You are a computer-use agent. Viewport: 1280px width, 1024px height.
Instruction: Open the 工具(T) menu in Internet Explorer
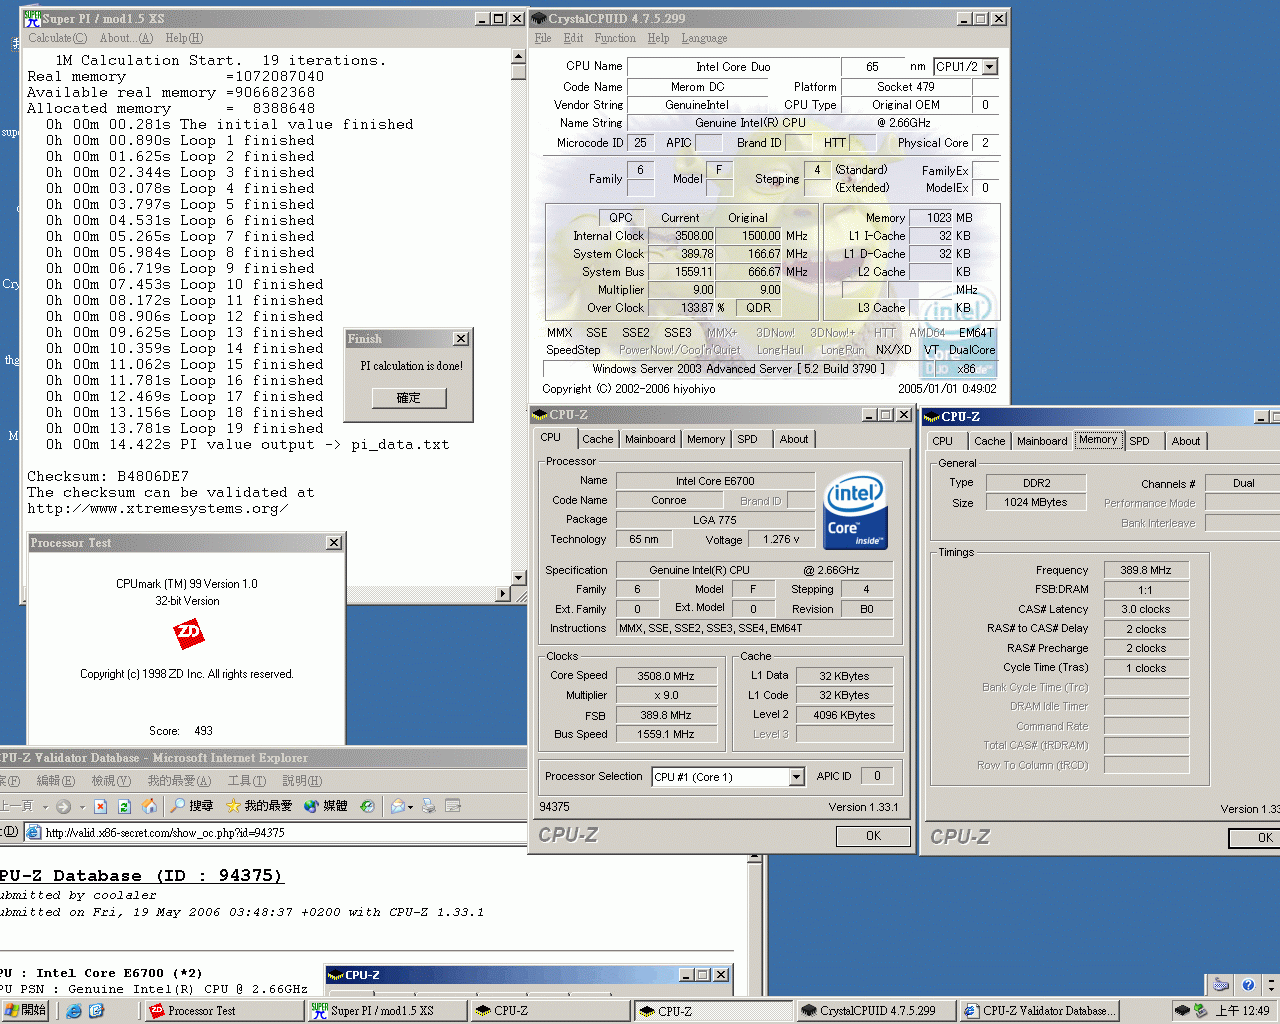246,781
